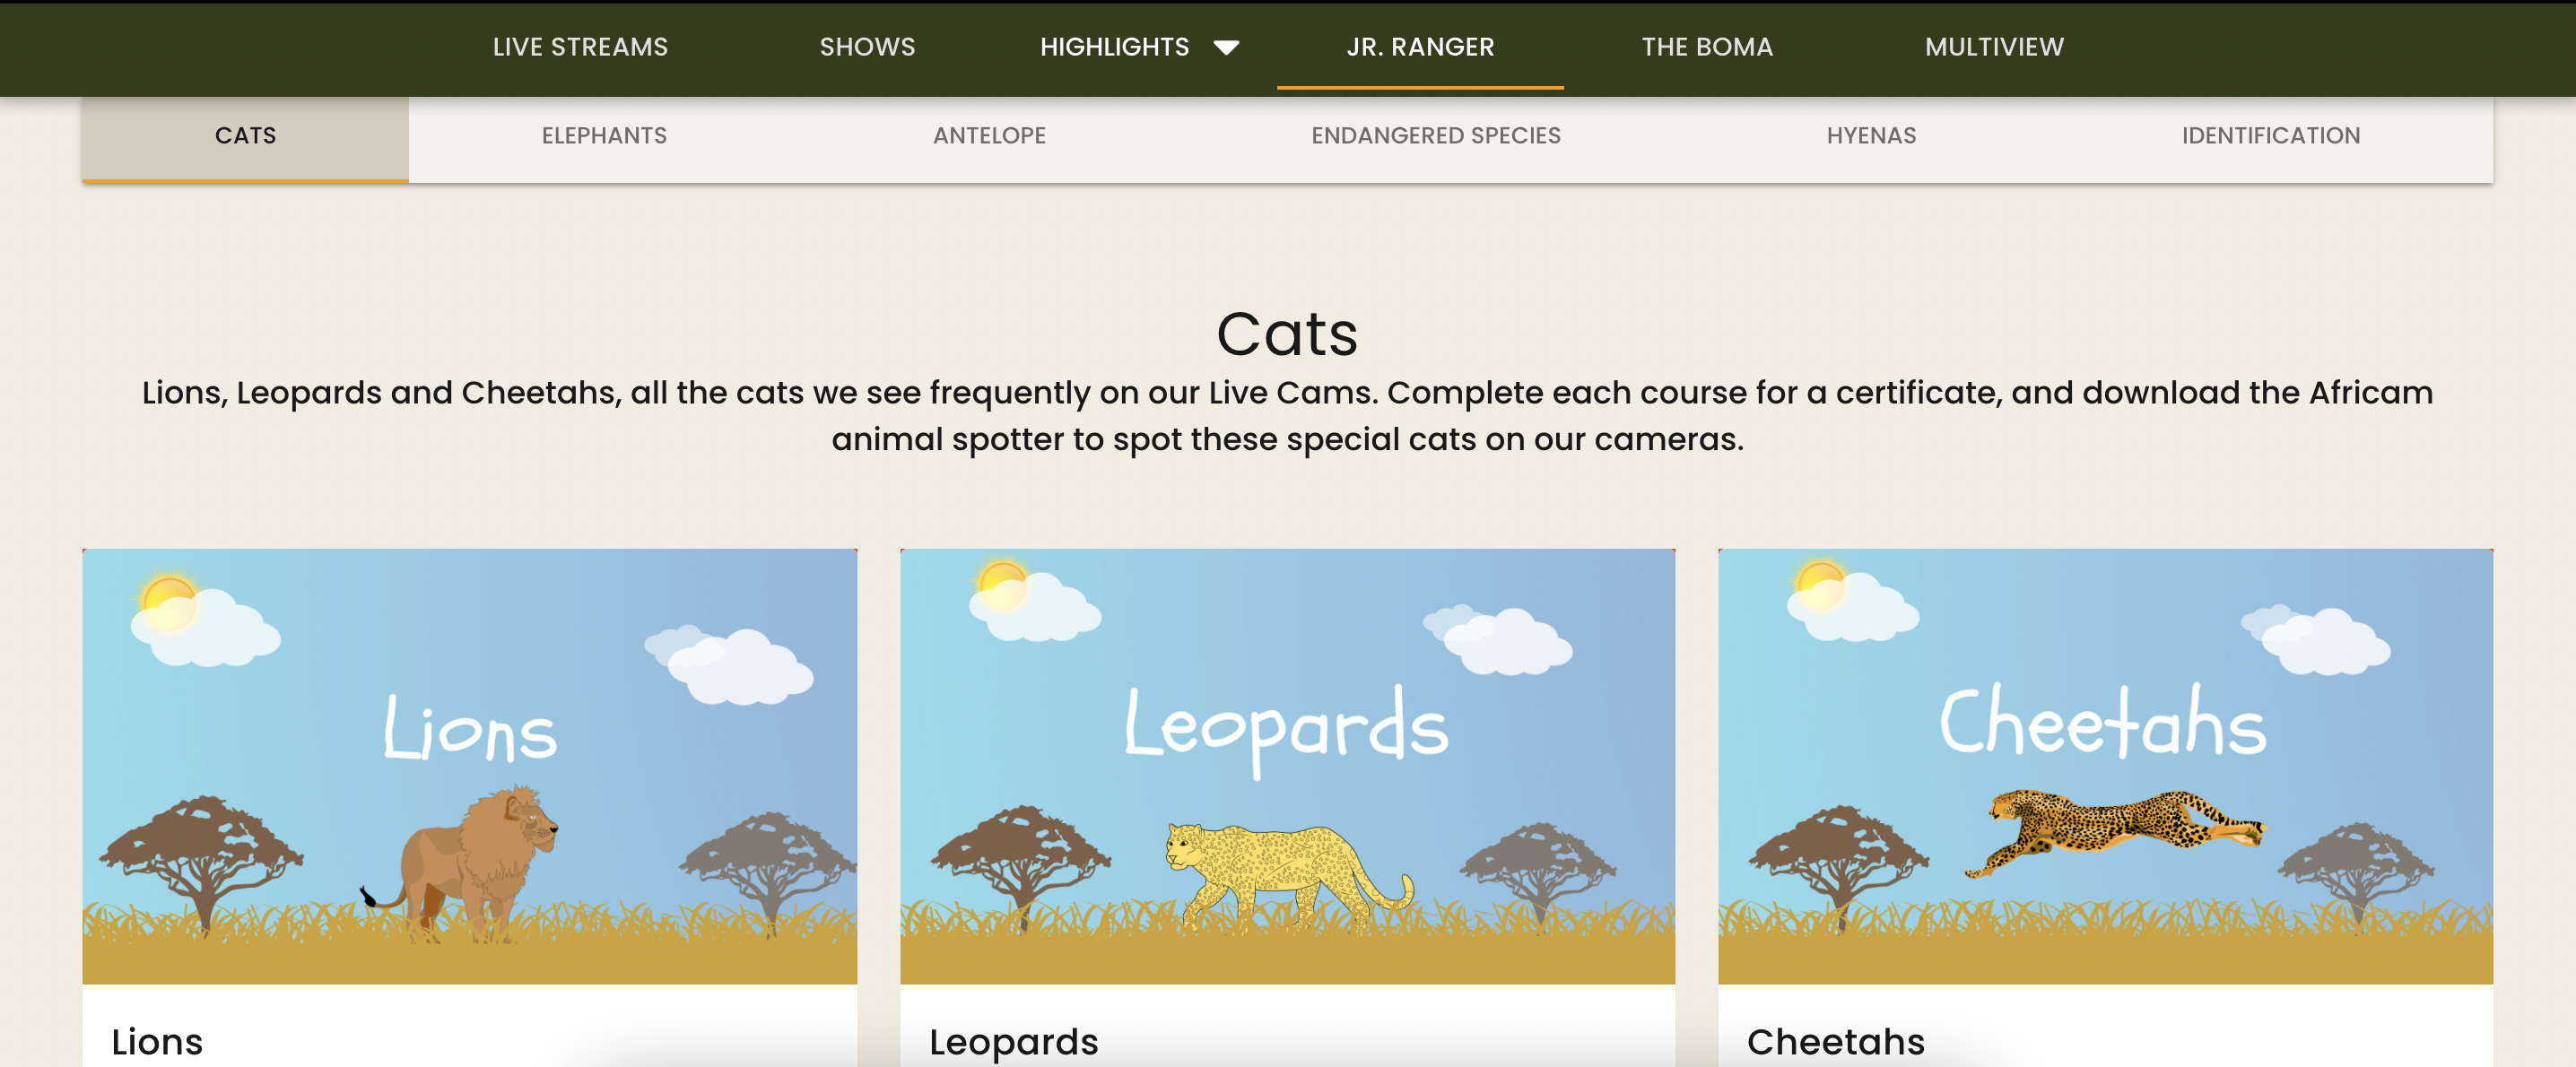Open the Cheetahs course title link
The height and width of the screenshot is (1067, 2576).
[1835, 1042]
